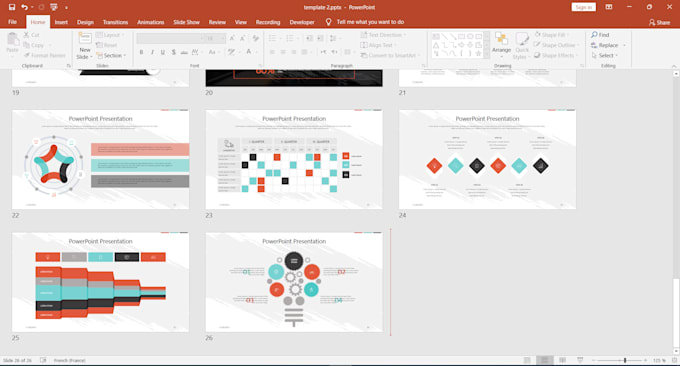The height and width of the screenshot is (366, 680).
Task: Select slide 26 thumbnail with lightbulb graphic
Action: 294,282
